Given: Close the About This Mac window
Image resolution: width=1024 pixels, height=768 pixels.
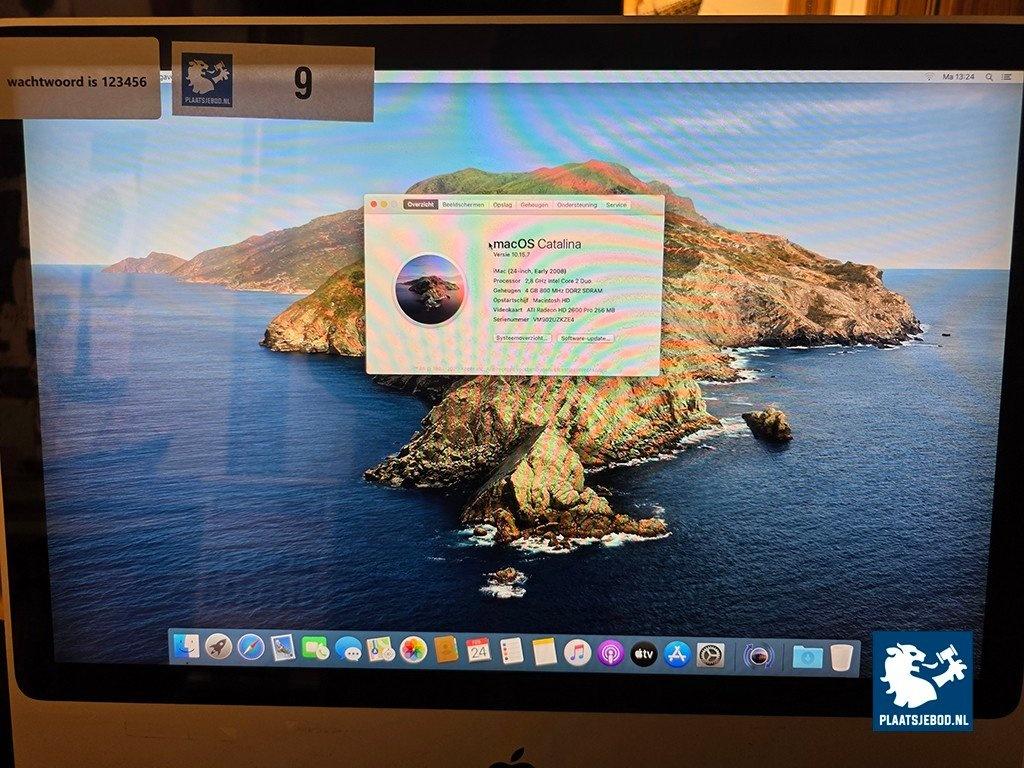Looking at the screenshot, I should (x=374, y=204).
